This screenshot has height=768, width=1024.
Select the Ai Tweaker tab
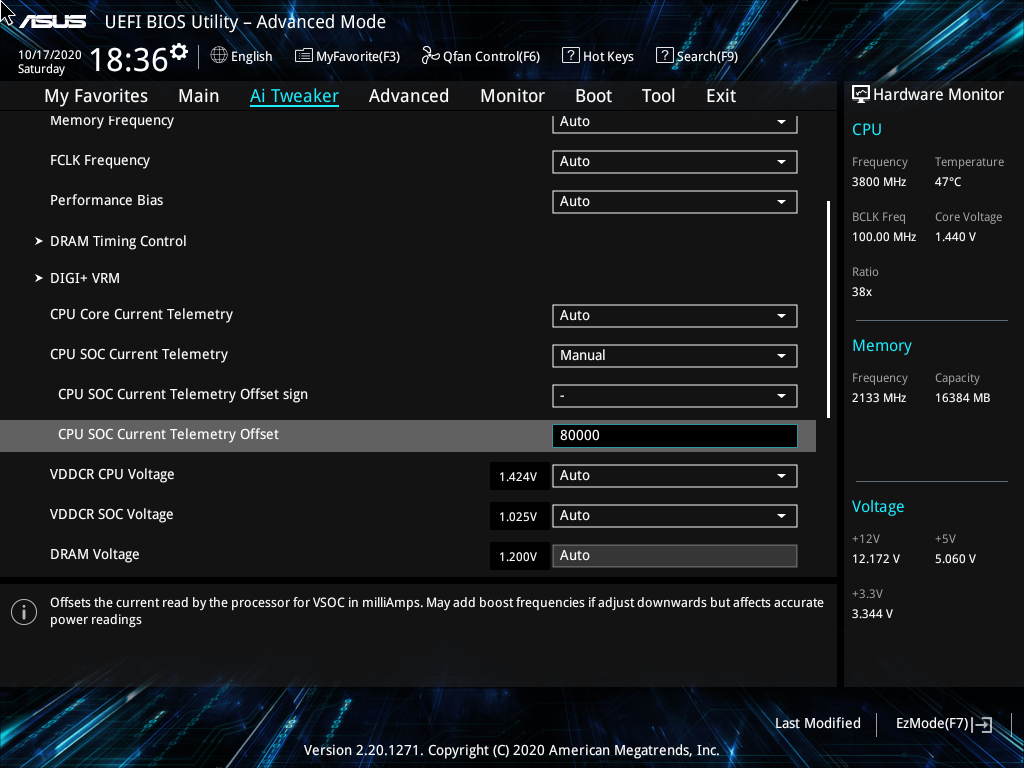click(x=294, y=96)
